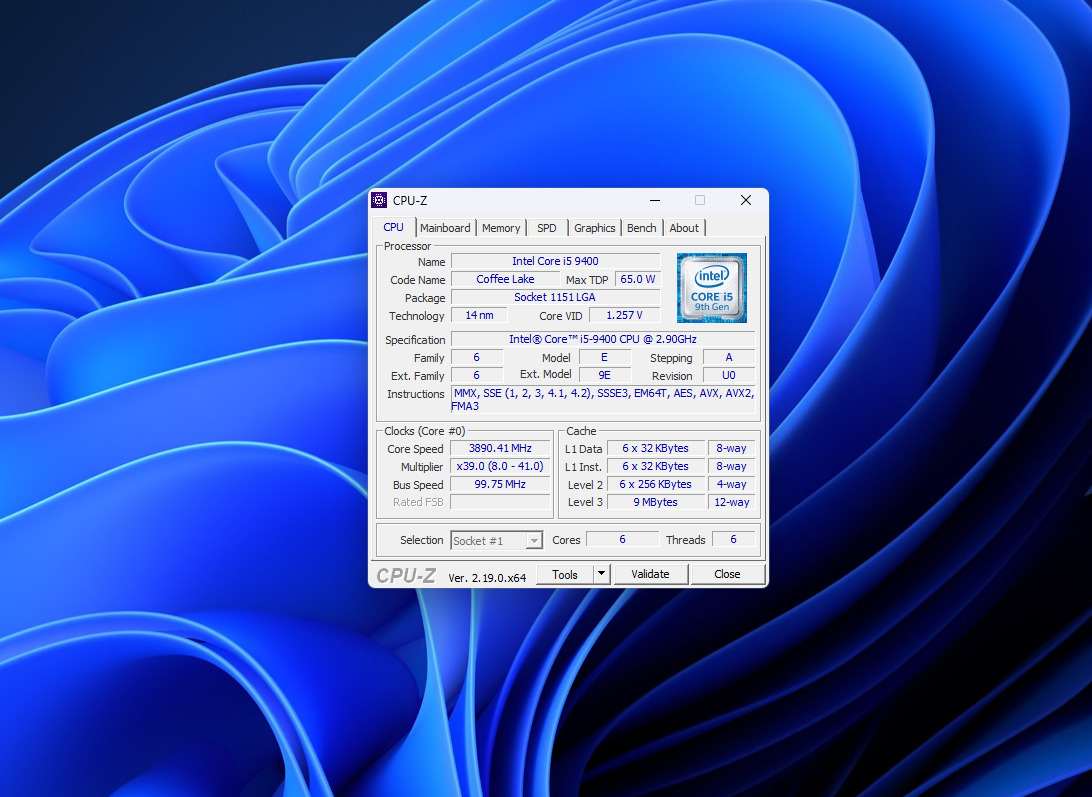Click the L1 Inst. value 6 x 32 KBytes

655,467
